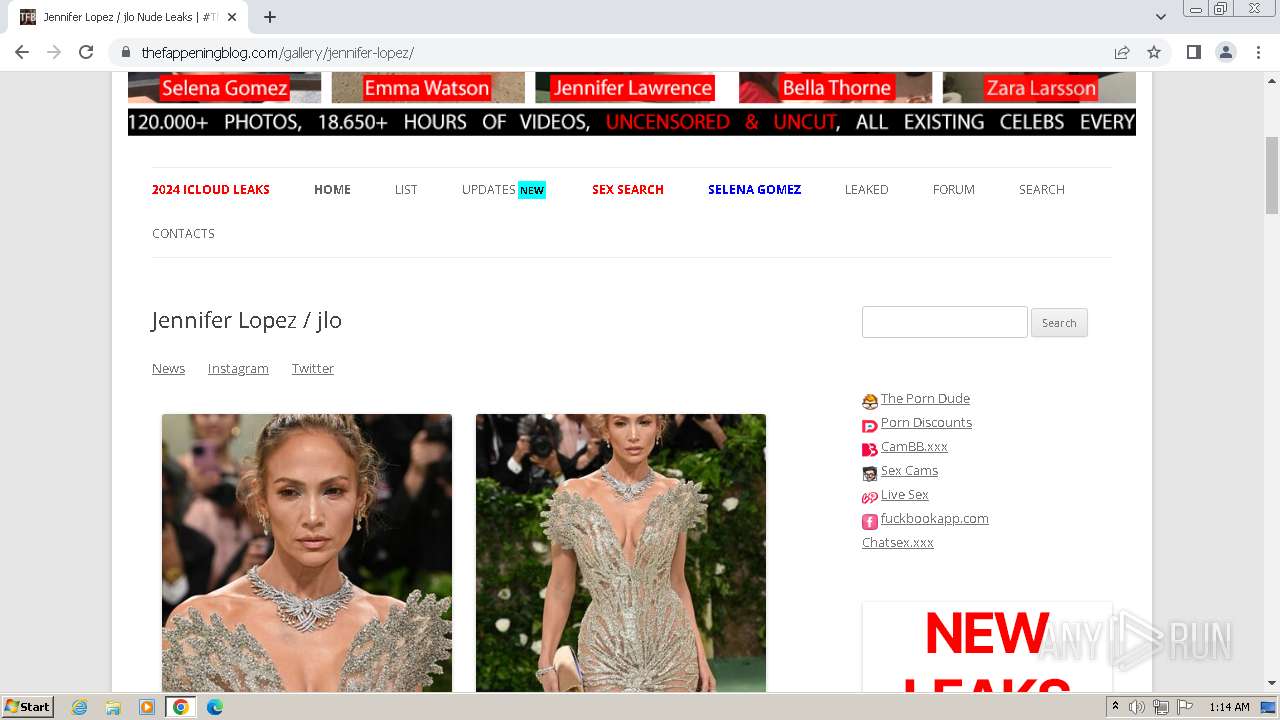Click the browser forward arrow
The width and height of the screenshot is (1280, 720).
coord(54,52)
